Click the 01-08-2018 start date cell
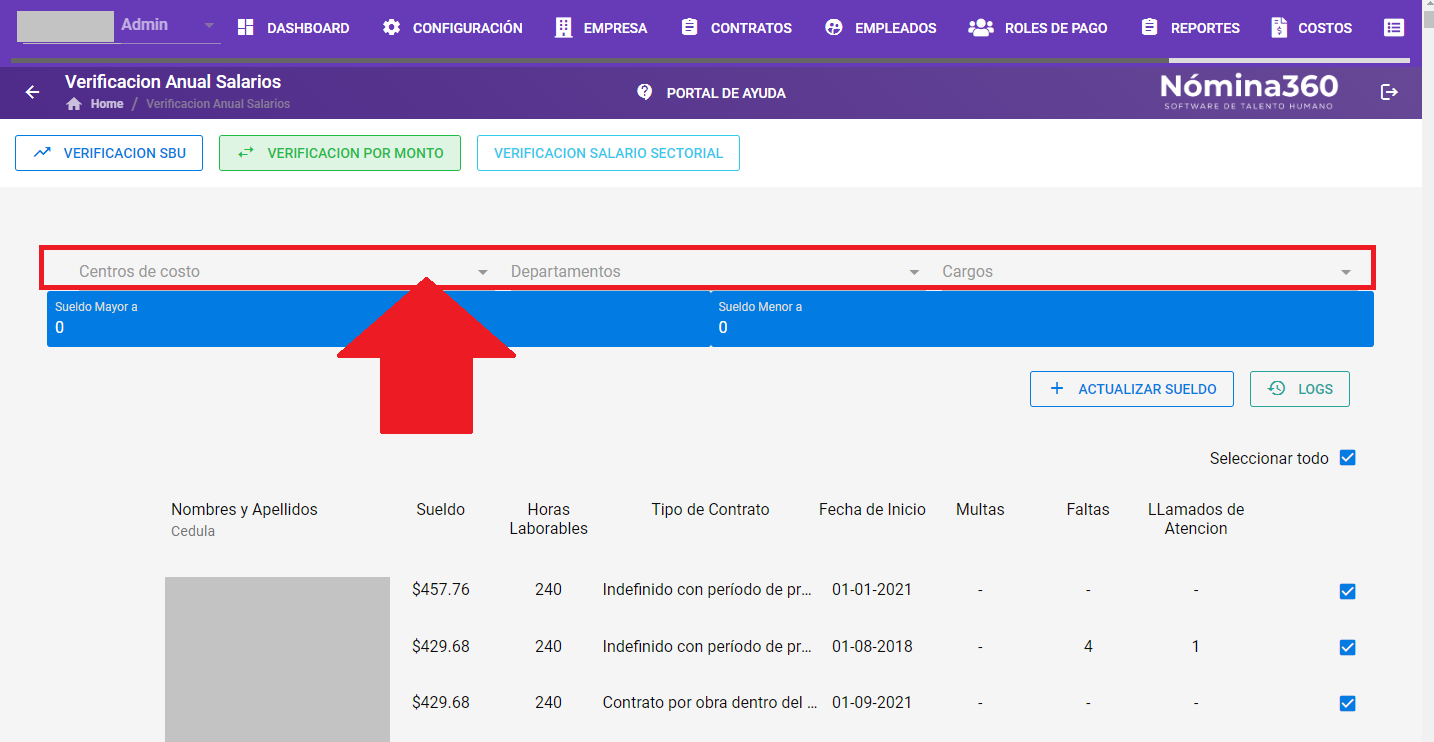 click(872, 646)
